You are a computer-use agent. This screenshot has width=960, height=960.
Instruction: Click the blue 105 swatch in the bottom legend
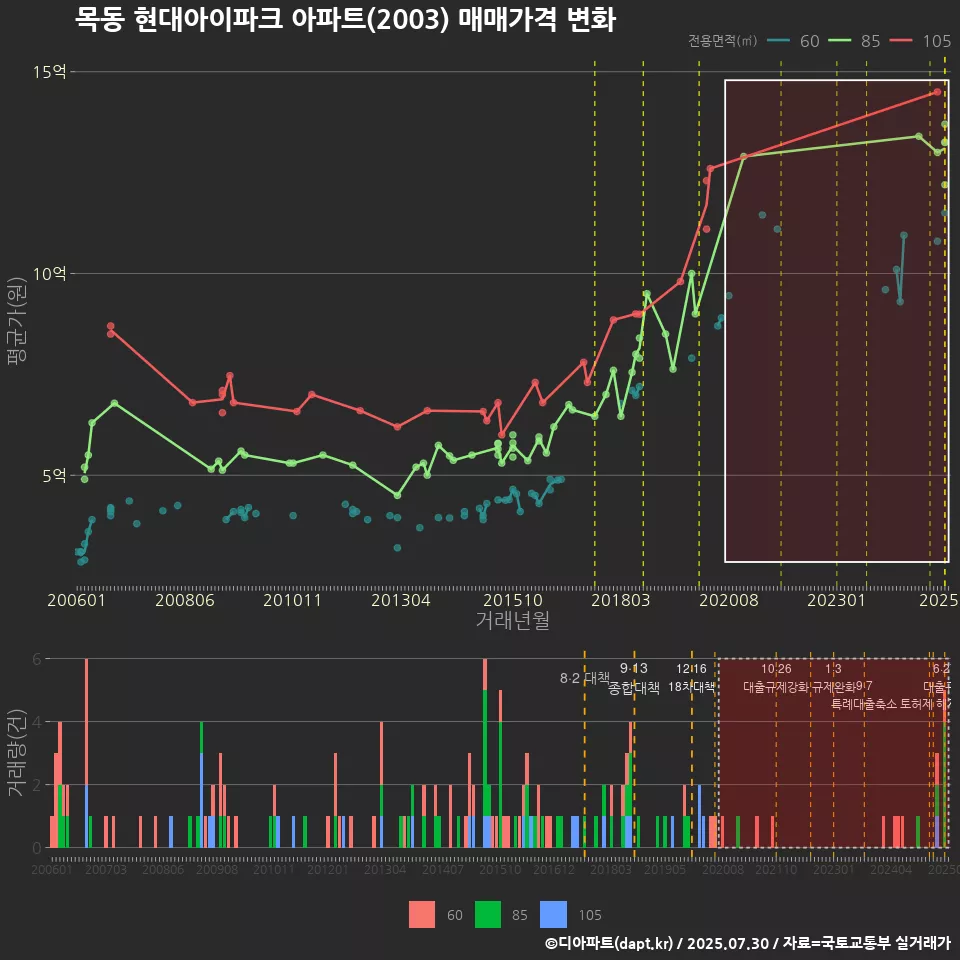click(x=553, y=915)
